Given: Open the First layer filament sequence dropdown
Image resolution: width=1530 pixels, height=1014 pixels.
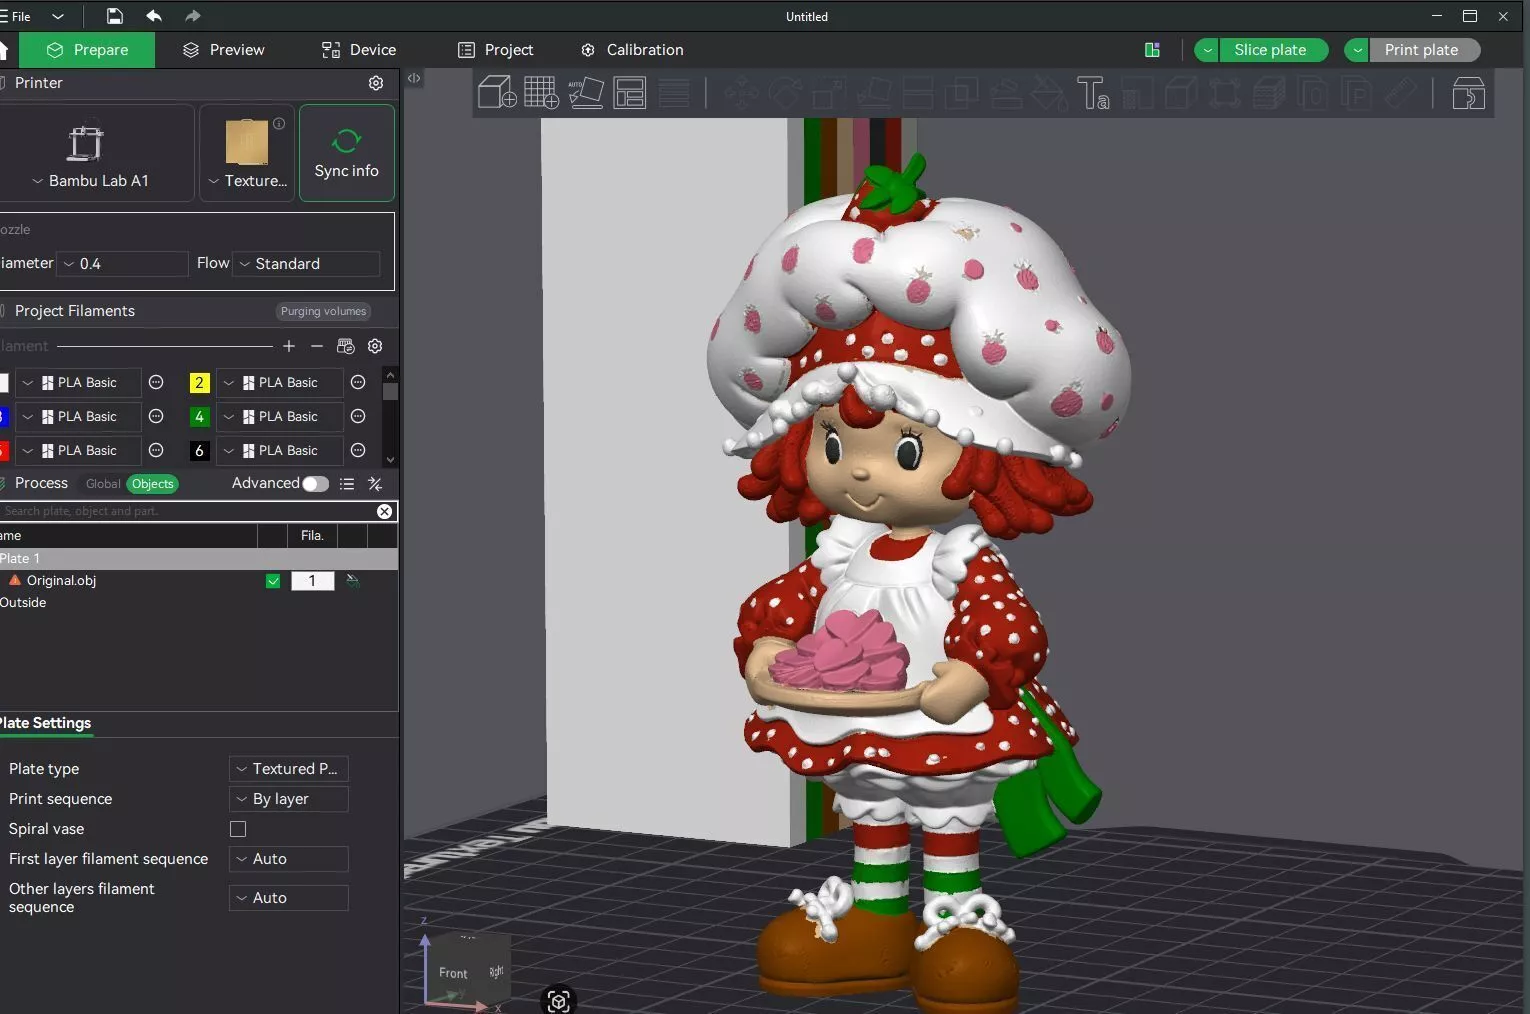Looking at the screenshot, I should tap(289, 859).
